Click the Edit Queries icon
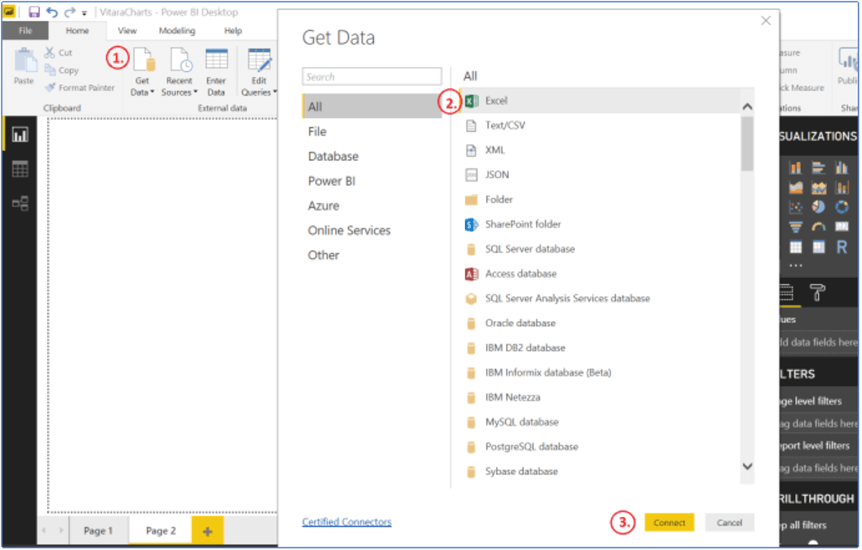Viewport: 862px width, 550px height. tap(259, 59)
